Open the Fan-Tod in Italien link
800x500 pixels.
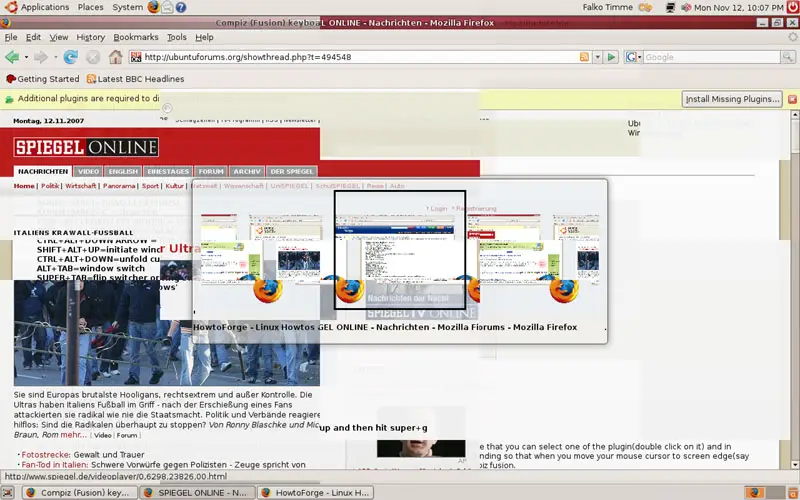(x=163, y=465)
